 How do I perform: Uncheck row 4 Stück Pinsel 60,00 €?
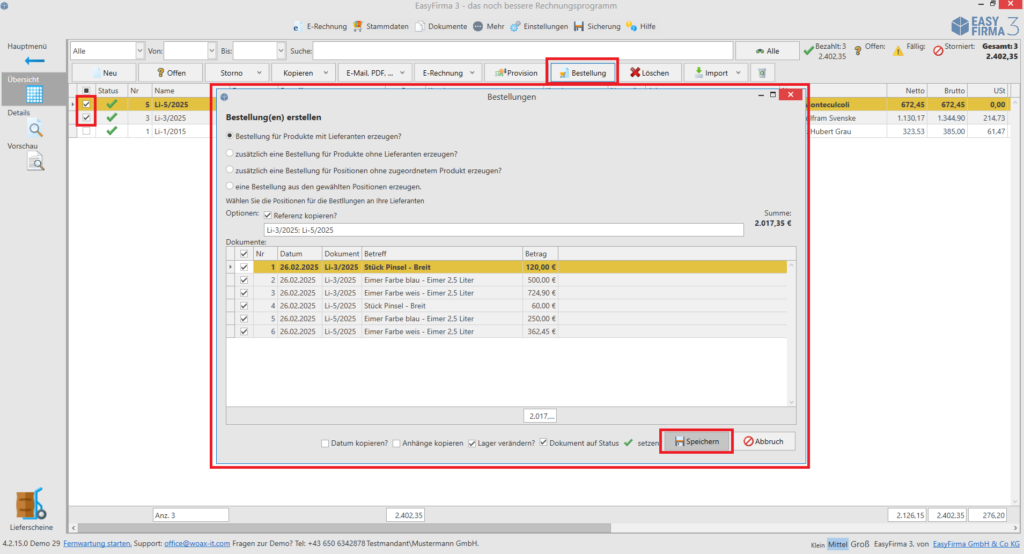(x=244, y=306)
